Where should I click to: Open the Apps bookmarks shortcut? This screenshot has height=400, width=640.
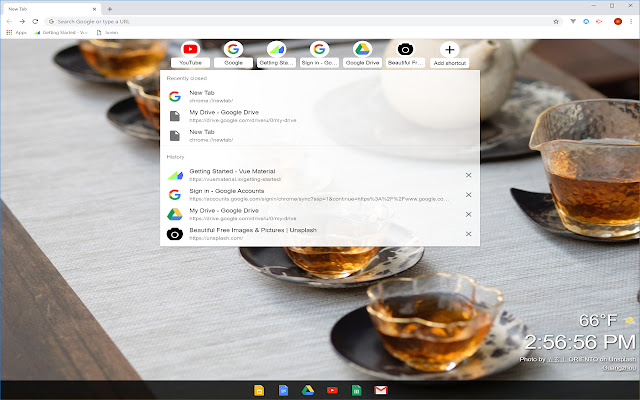pyautogui.click(x=16, y=33)
